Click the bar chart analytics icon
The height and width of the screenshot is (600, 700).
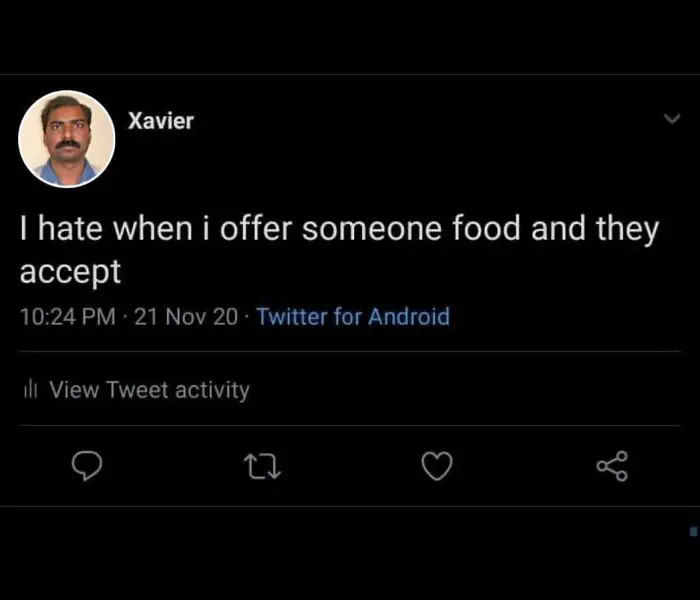point(30,390)
